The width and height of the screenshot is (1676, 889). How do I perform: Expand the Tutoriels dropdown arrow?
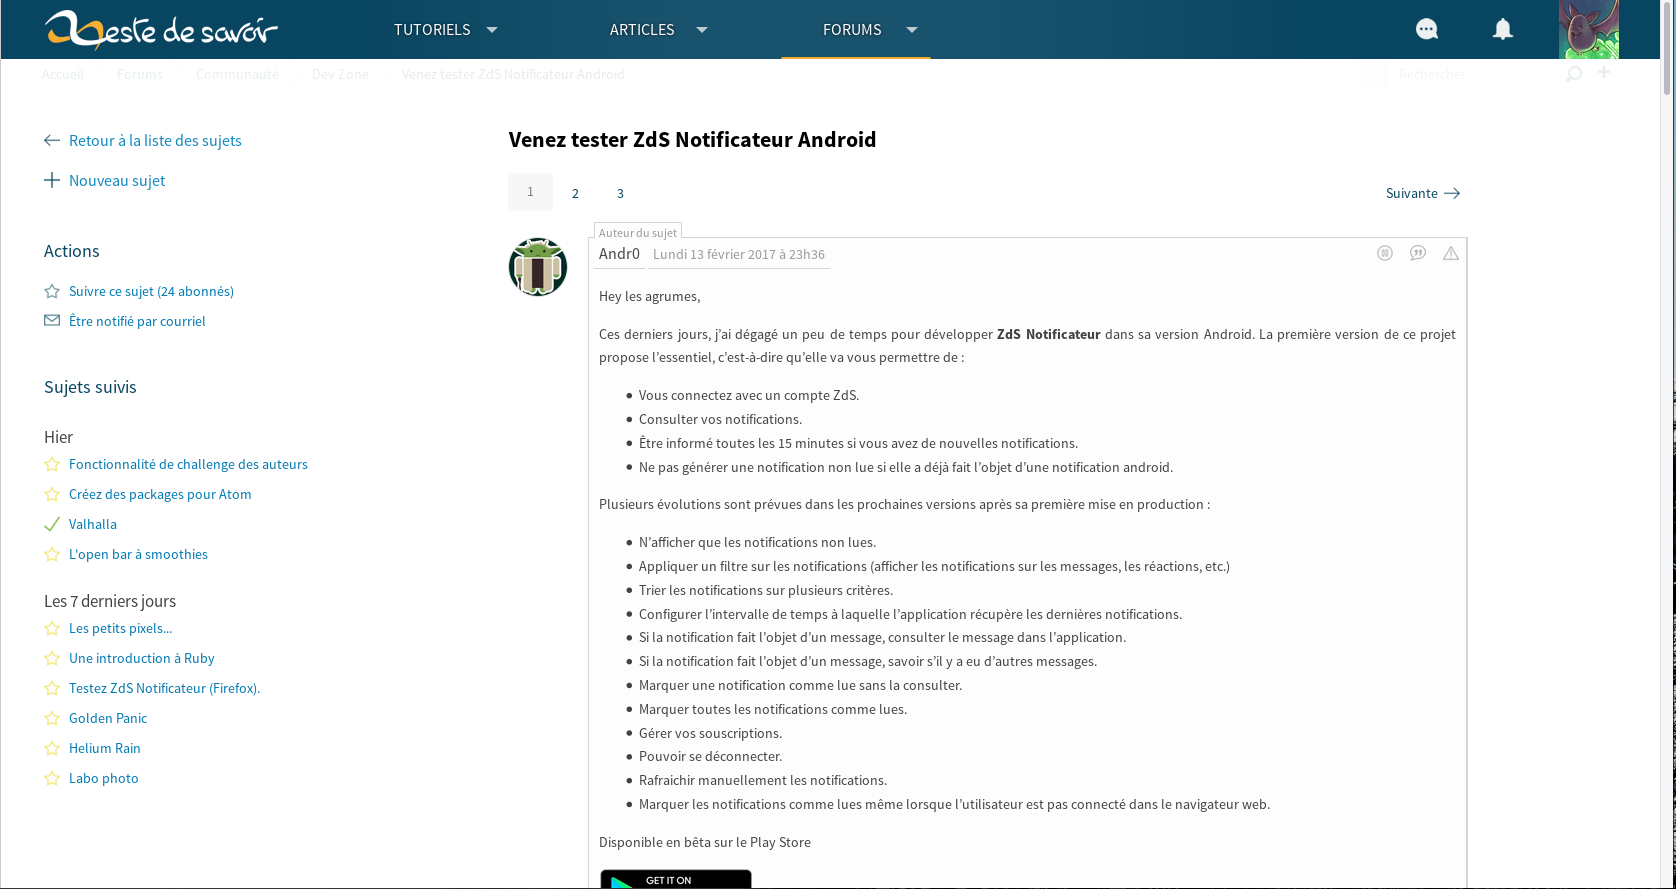(x=492, y=30)
